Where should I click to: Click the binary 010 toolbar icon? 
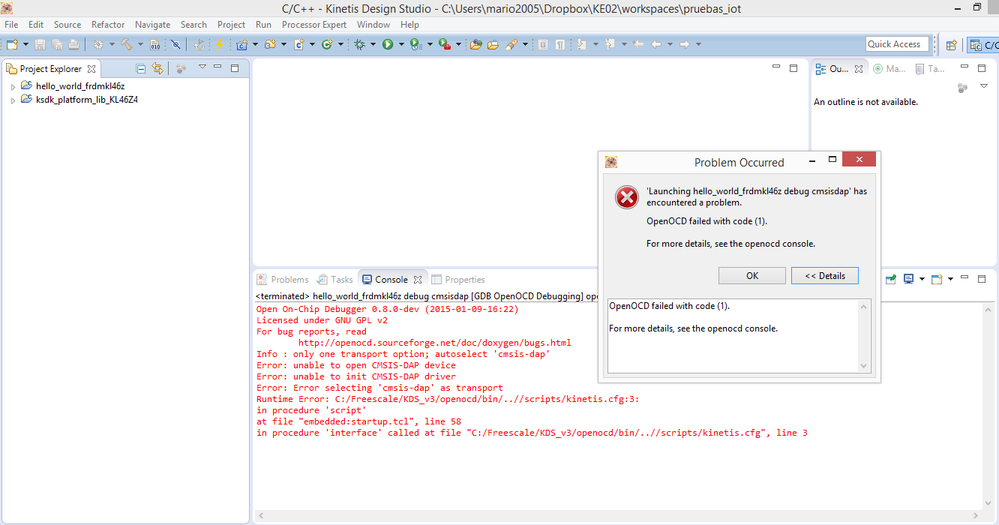click(155, 44)
